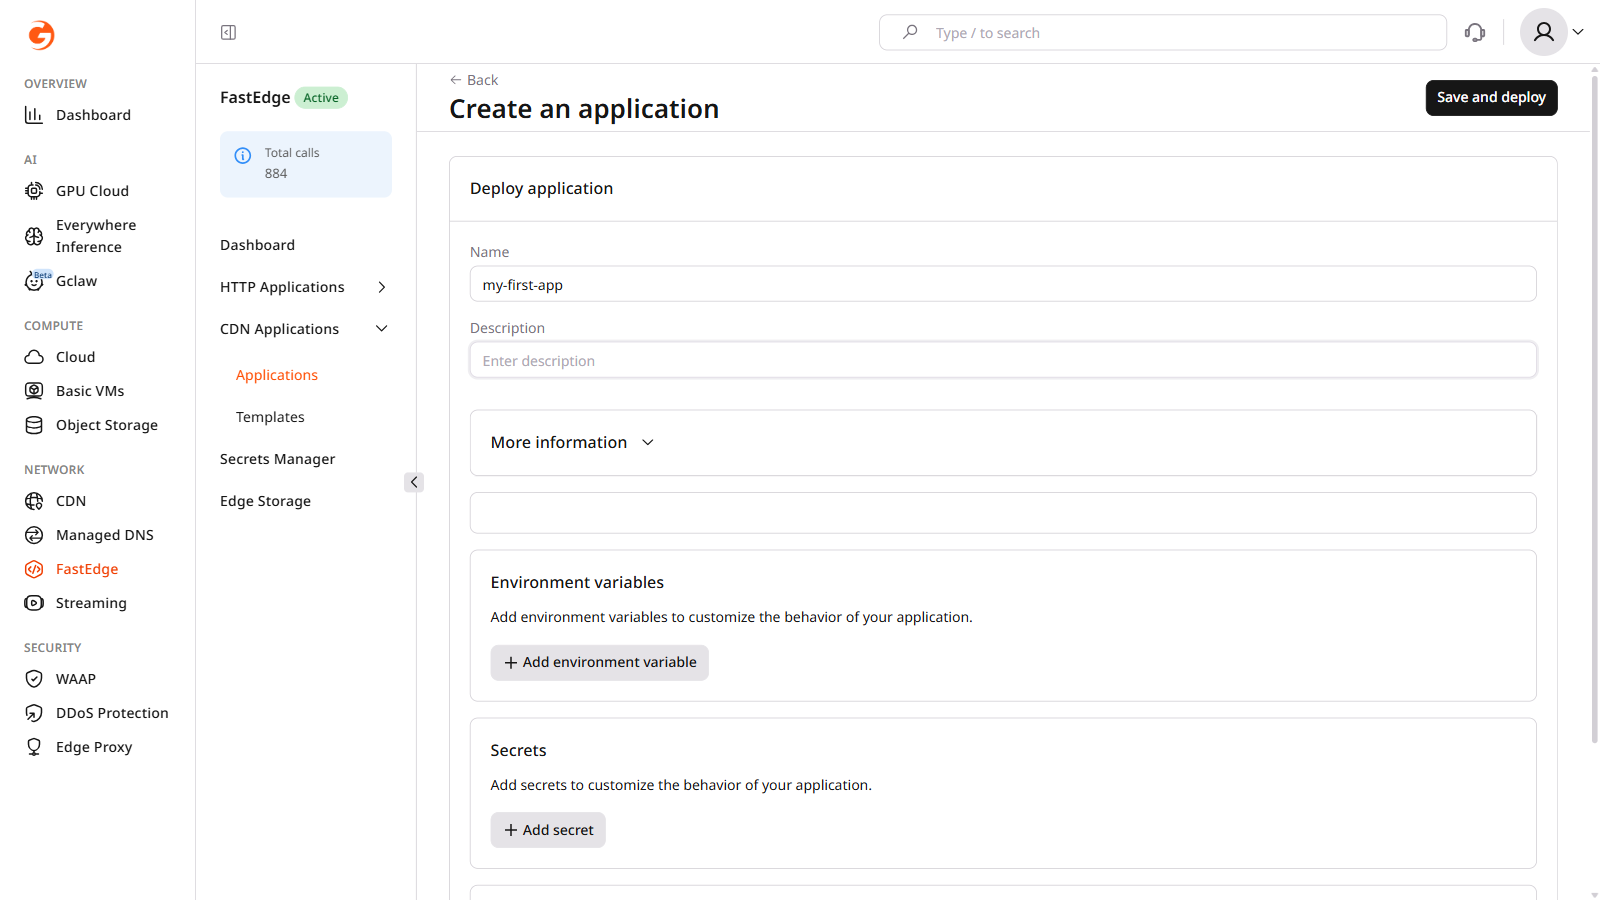Screen dimensions: 1600x900
Task: Click Add secret button
Action: pos(548,830)
